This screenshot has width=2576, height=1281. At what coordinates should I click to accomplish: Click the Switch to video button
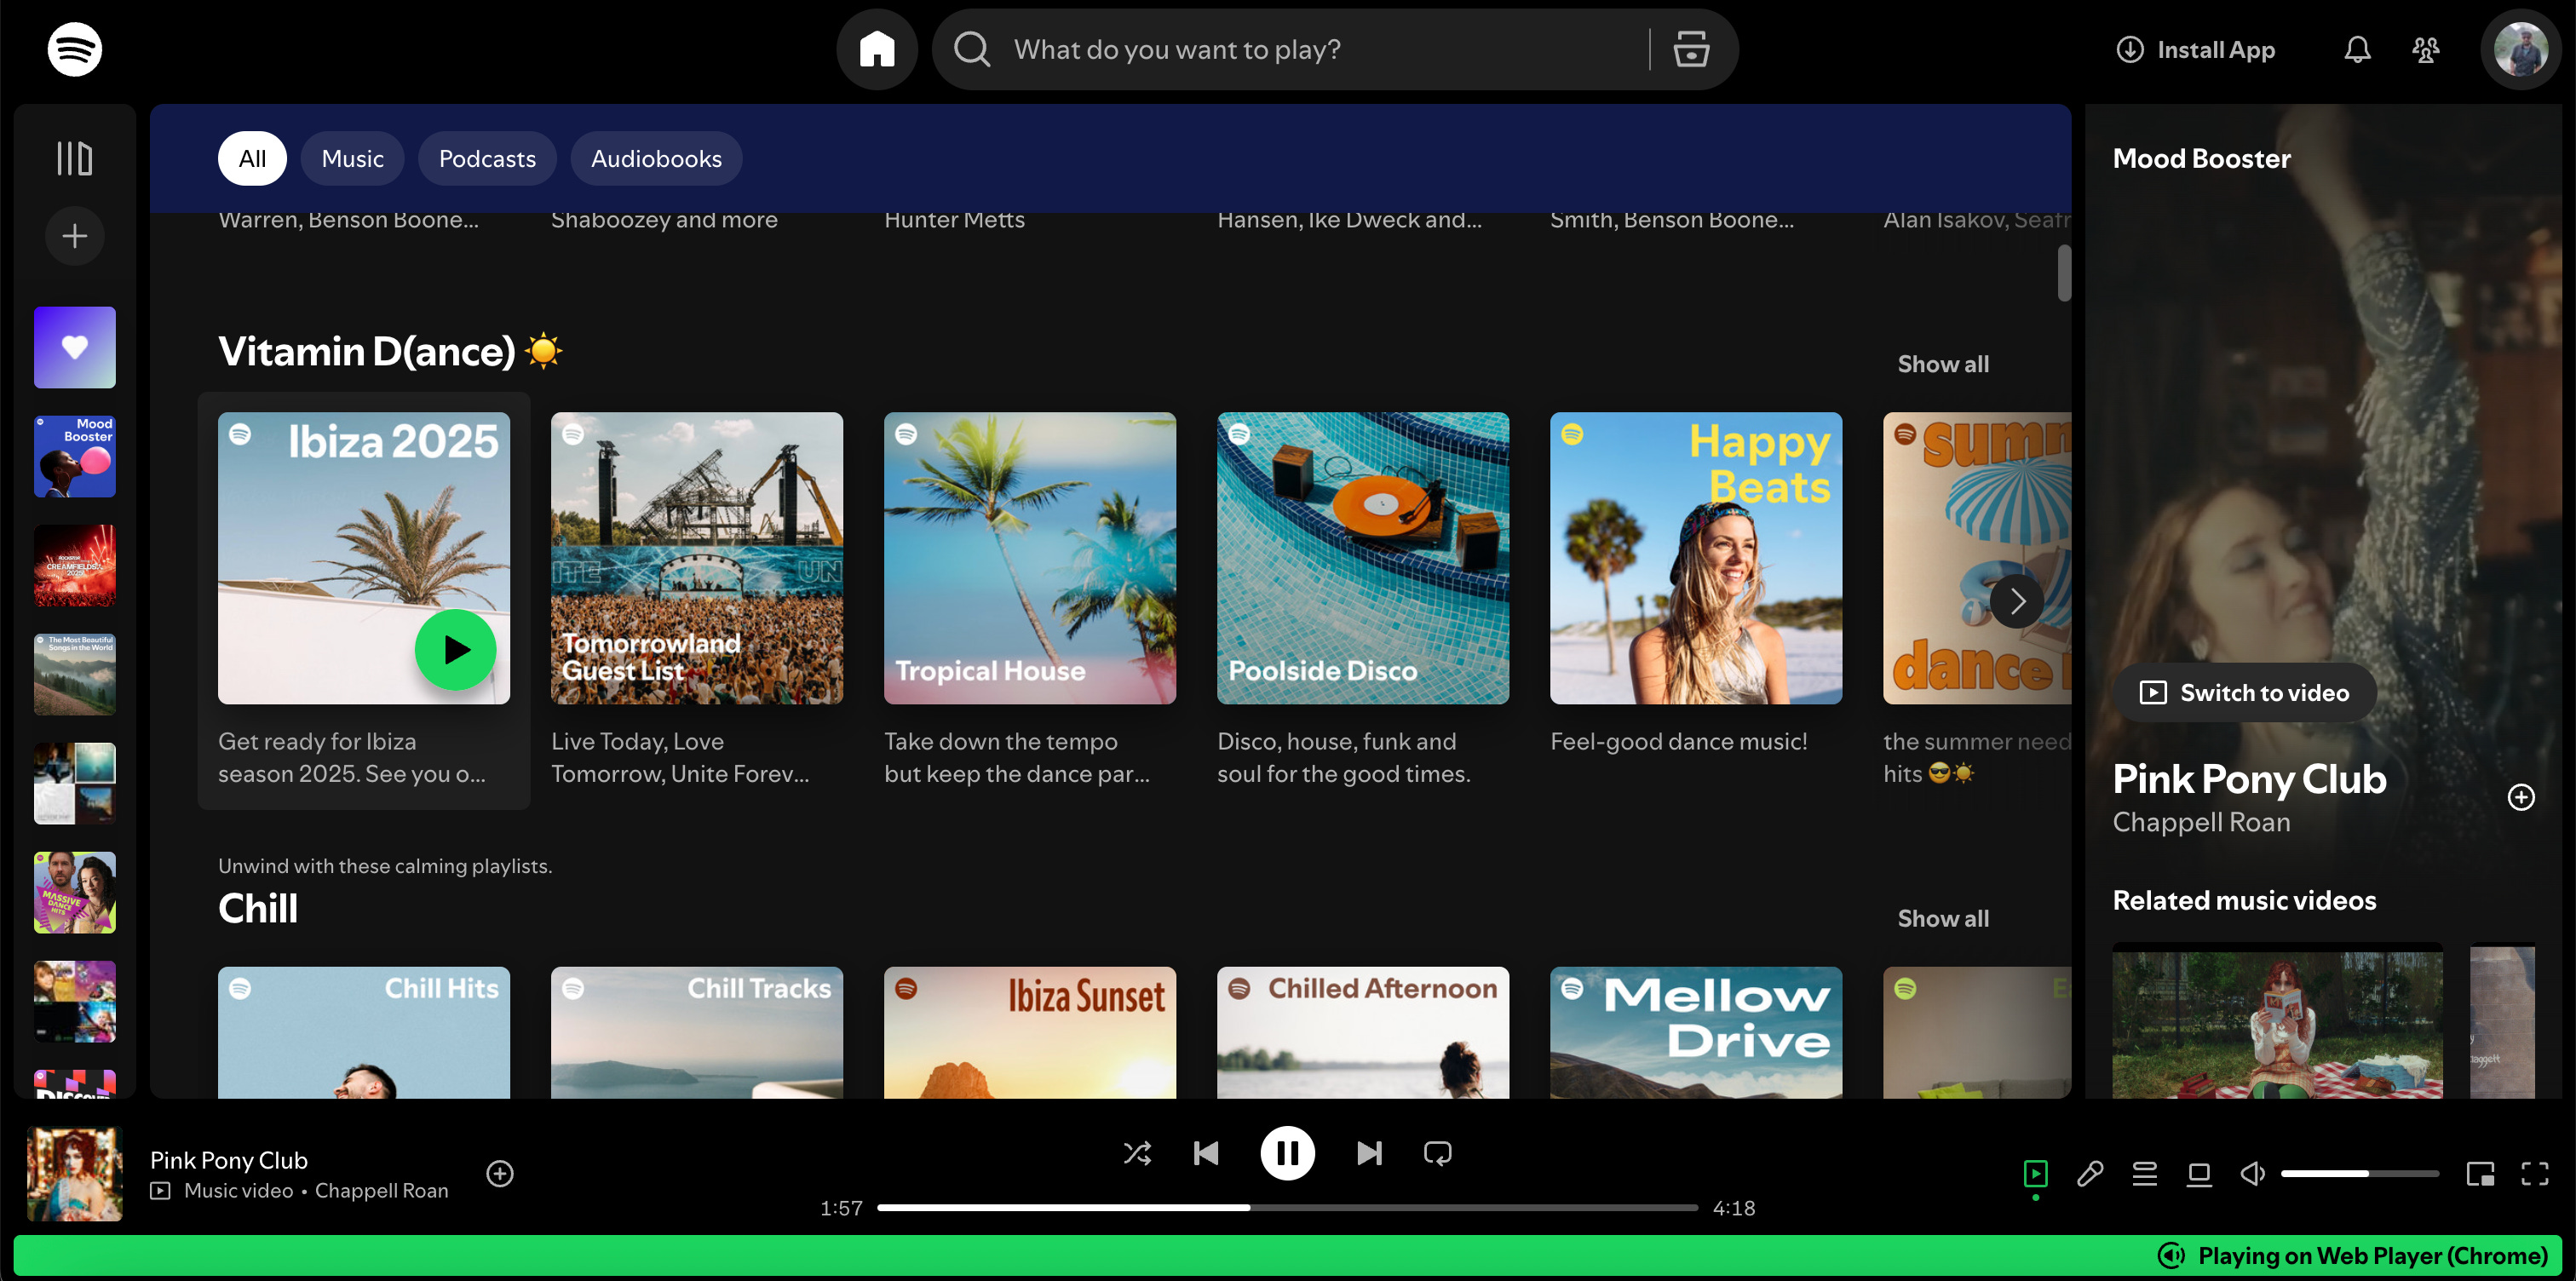(2245, 692)
